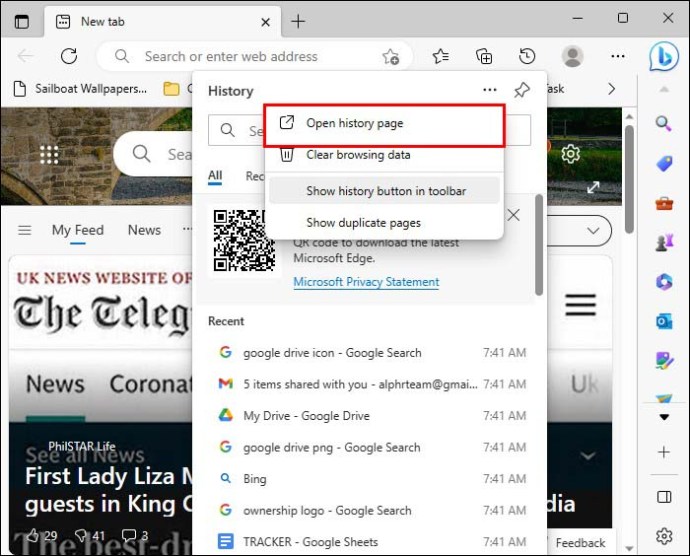
Task: Open the Bing chat sidebar icon
Action: (x=664, y=56)
